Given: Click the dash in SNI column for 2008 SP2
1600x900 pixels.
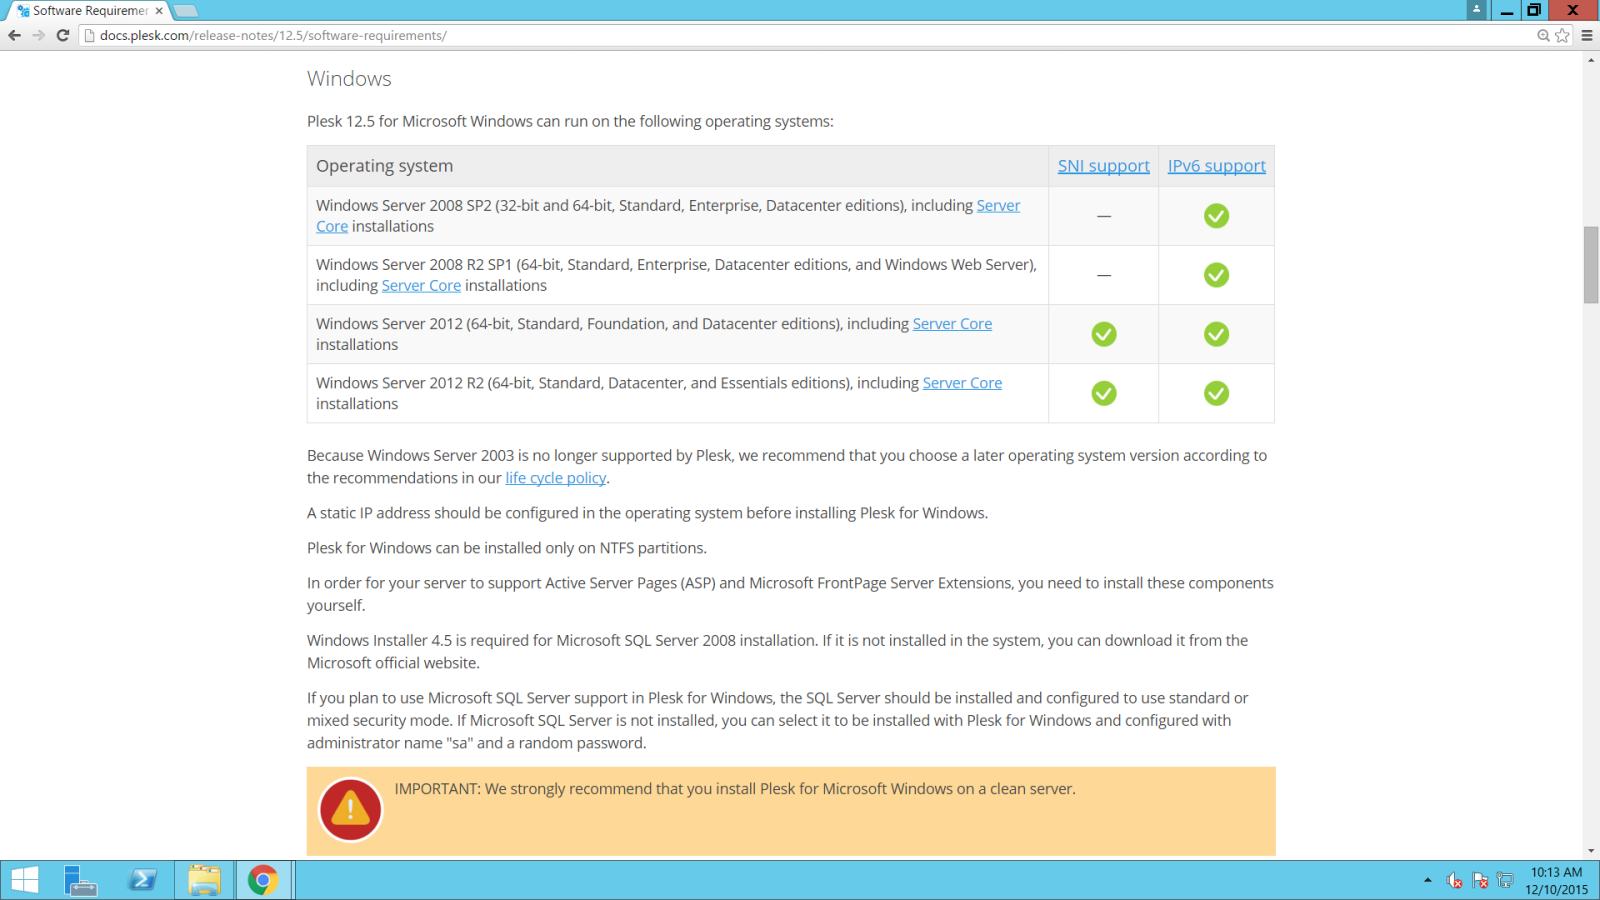Looking at the screenshot, I should [1104, 216].
